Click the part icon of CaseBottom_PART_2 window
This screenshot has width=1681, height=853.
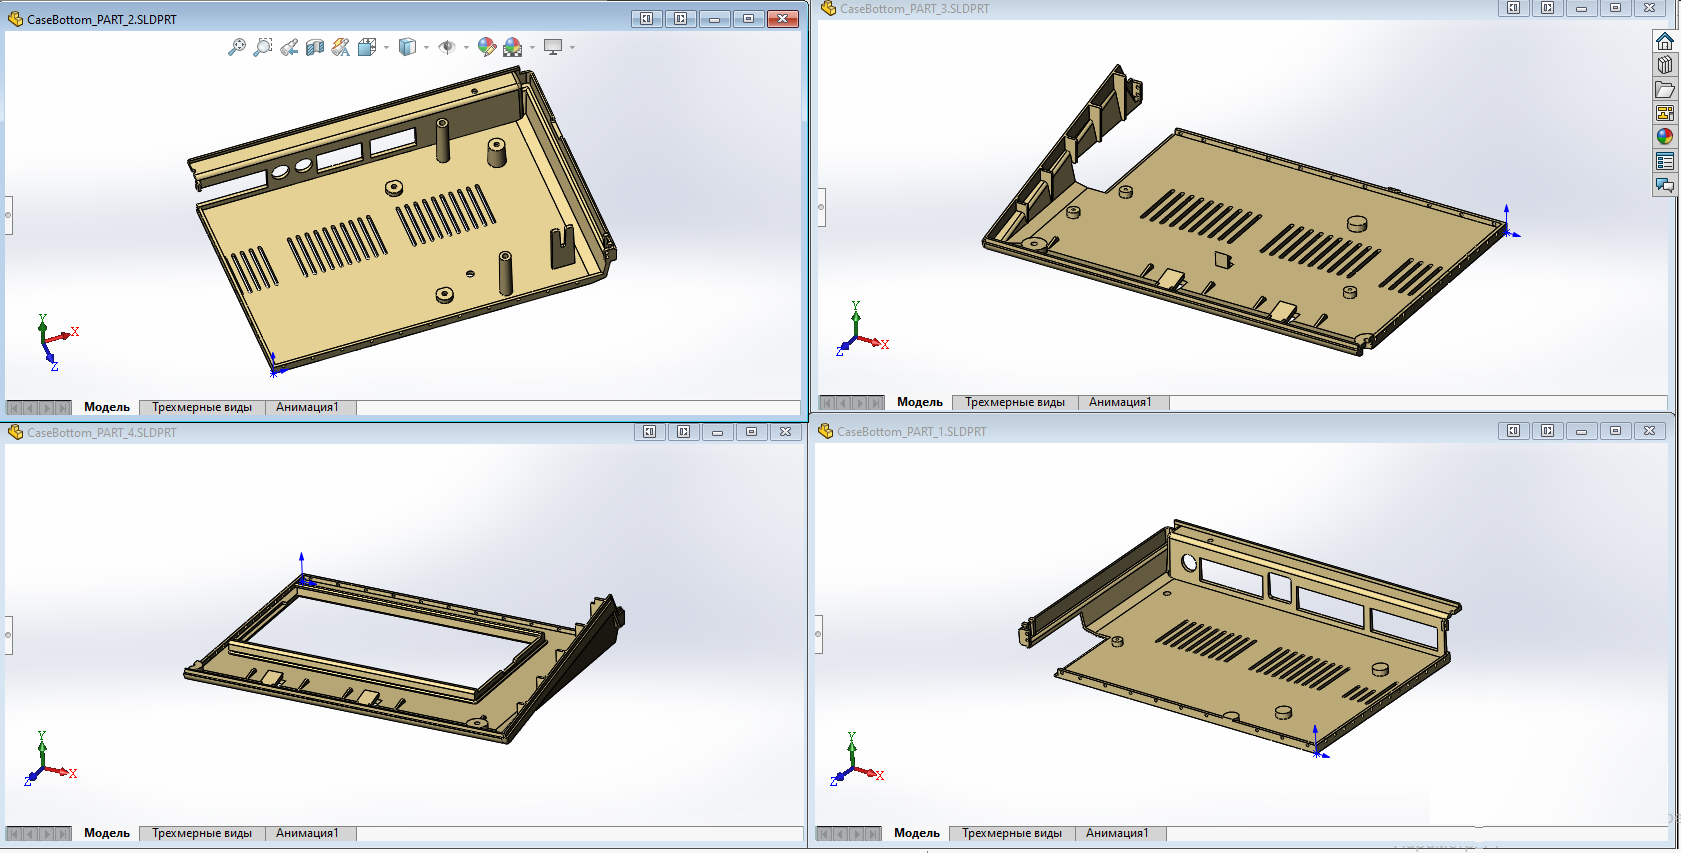pos(15,19)
